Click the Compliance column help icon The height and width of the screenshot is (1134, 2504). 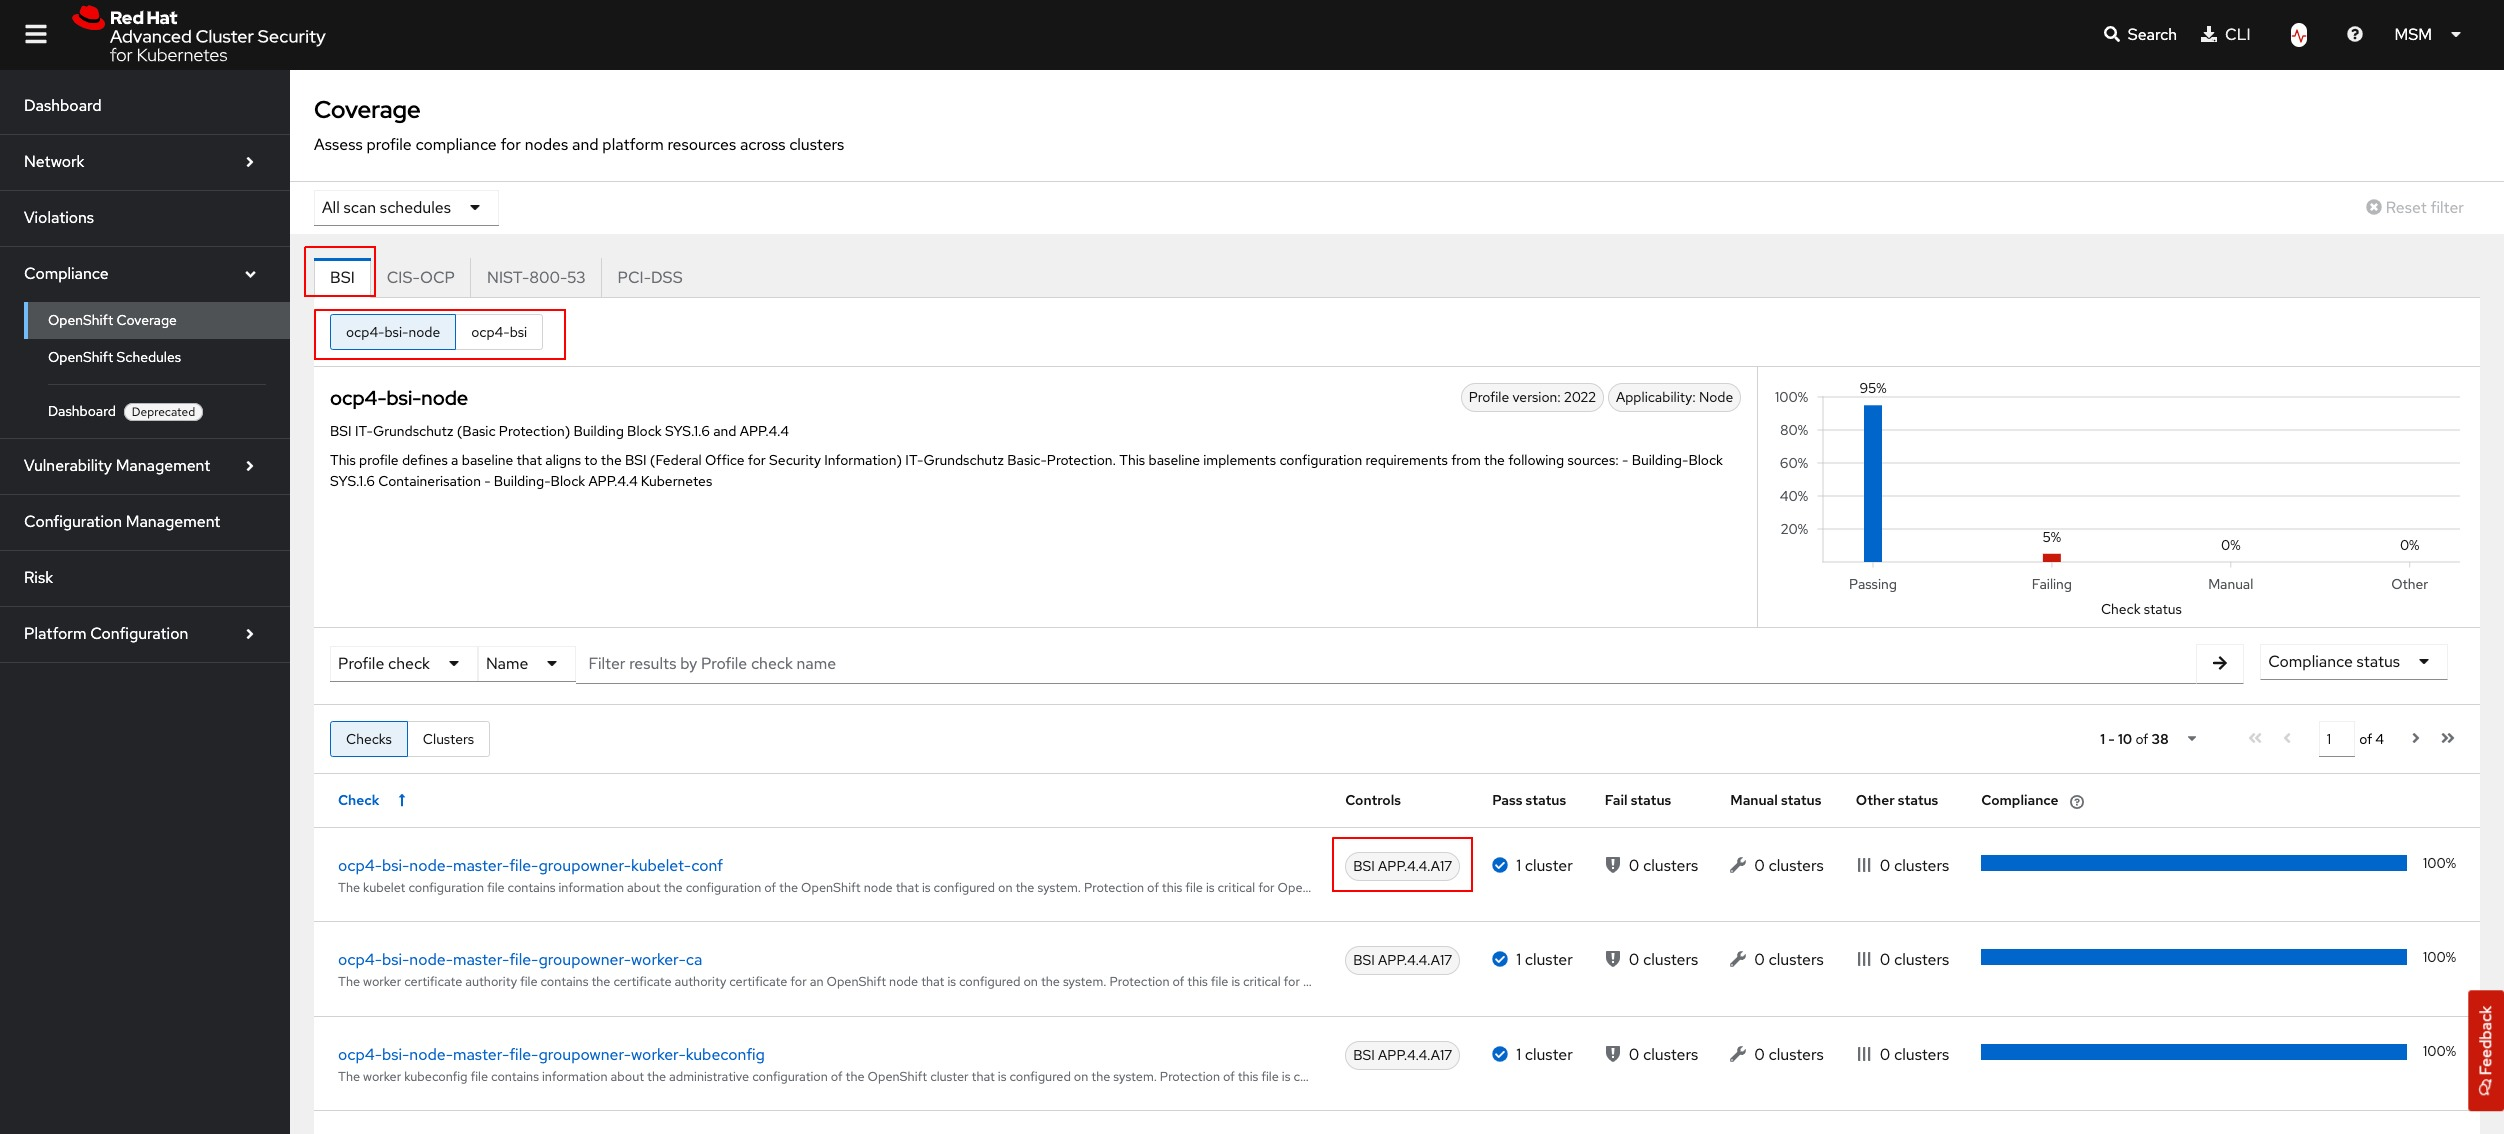(2077, 801)
